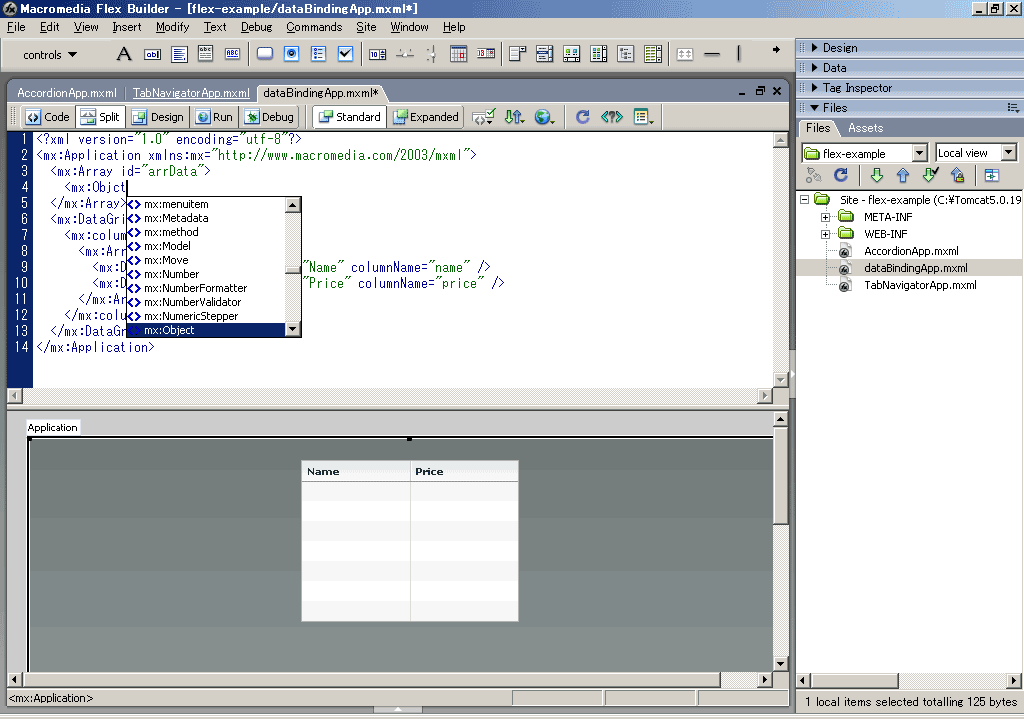Open the Insert menu
The image size is (1024, 719).
tap(127, 27)
